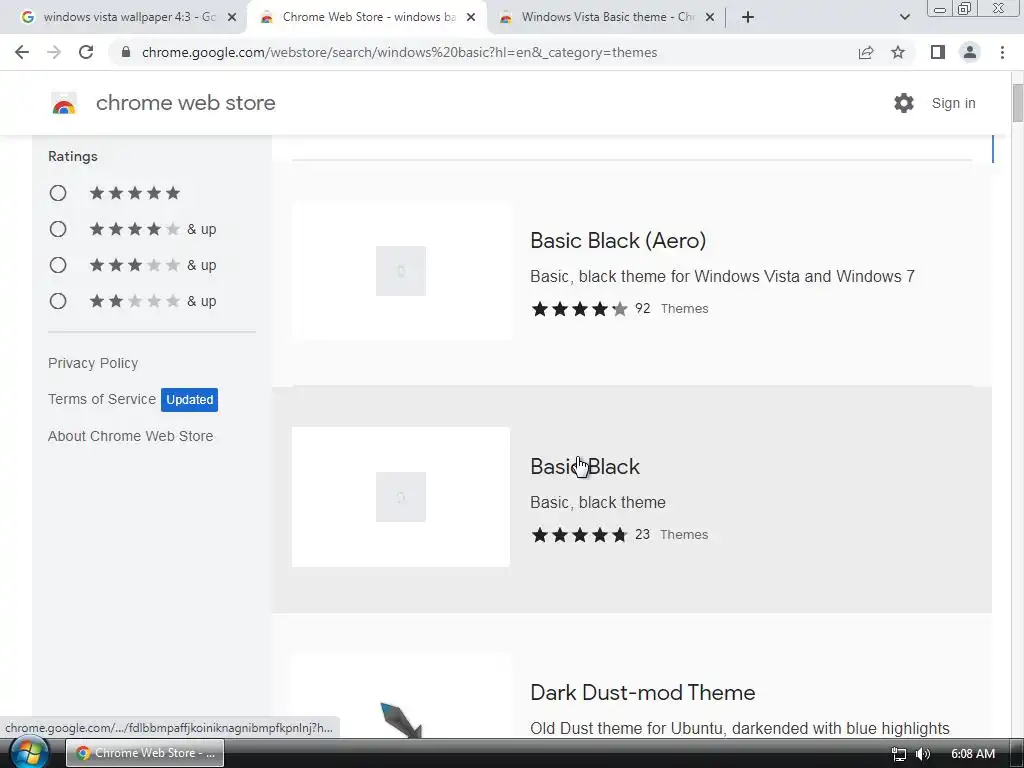Viewport: 1024px width, 768px height.
Task: View site security lock info
Action: pos(126,52)
